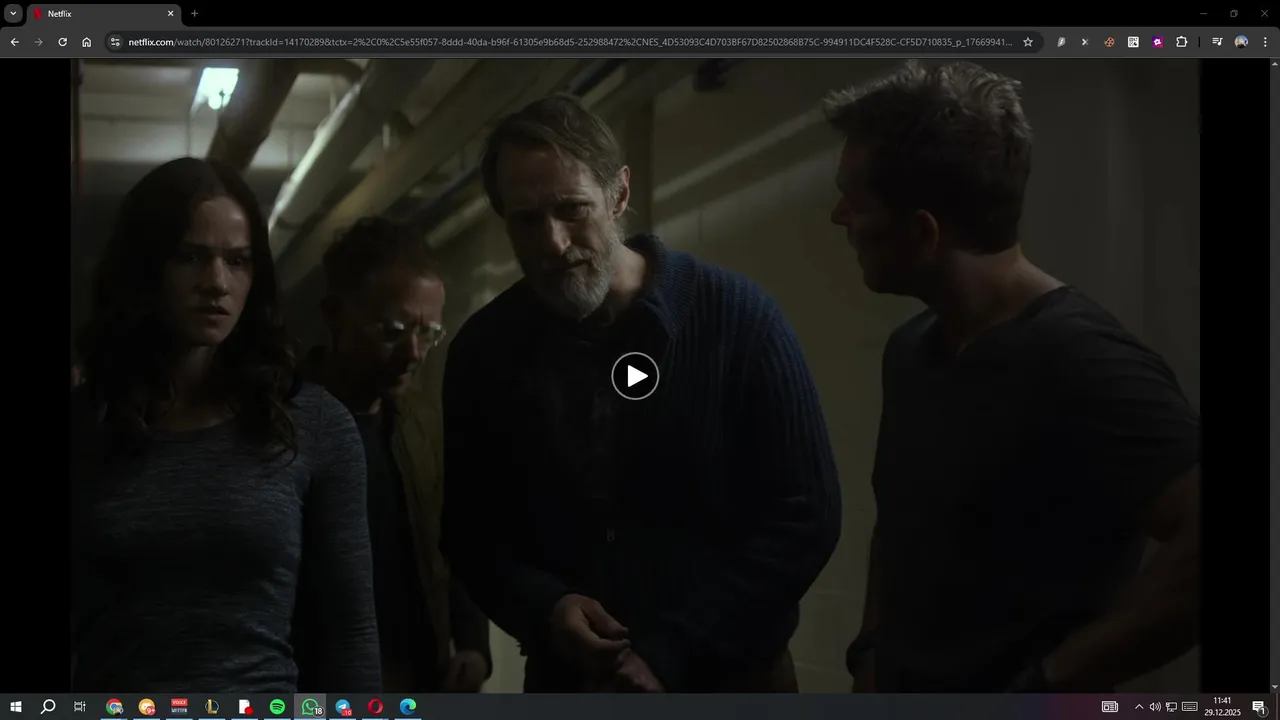Open Windows taskbar search
Viewport: 1280px width, 720px height.
tap(48, 707)
